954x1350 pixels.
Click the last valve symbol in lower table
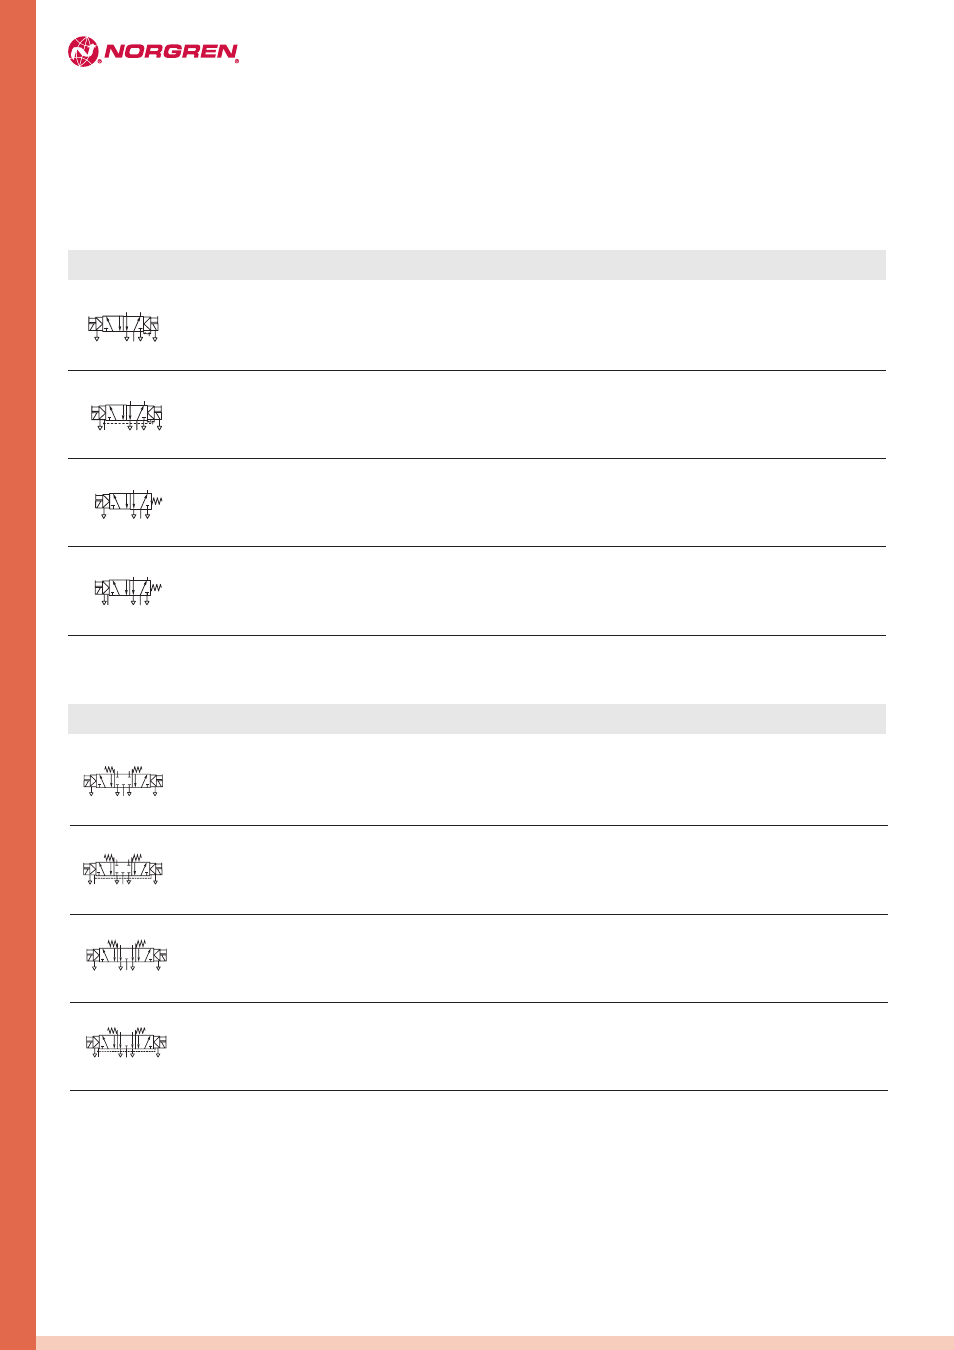127,1044
